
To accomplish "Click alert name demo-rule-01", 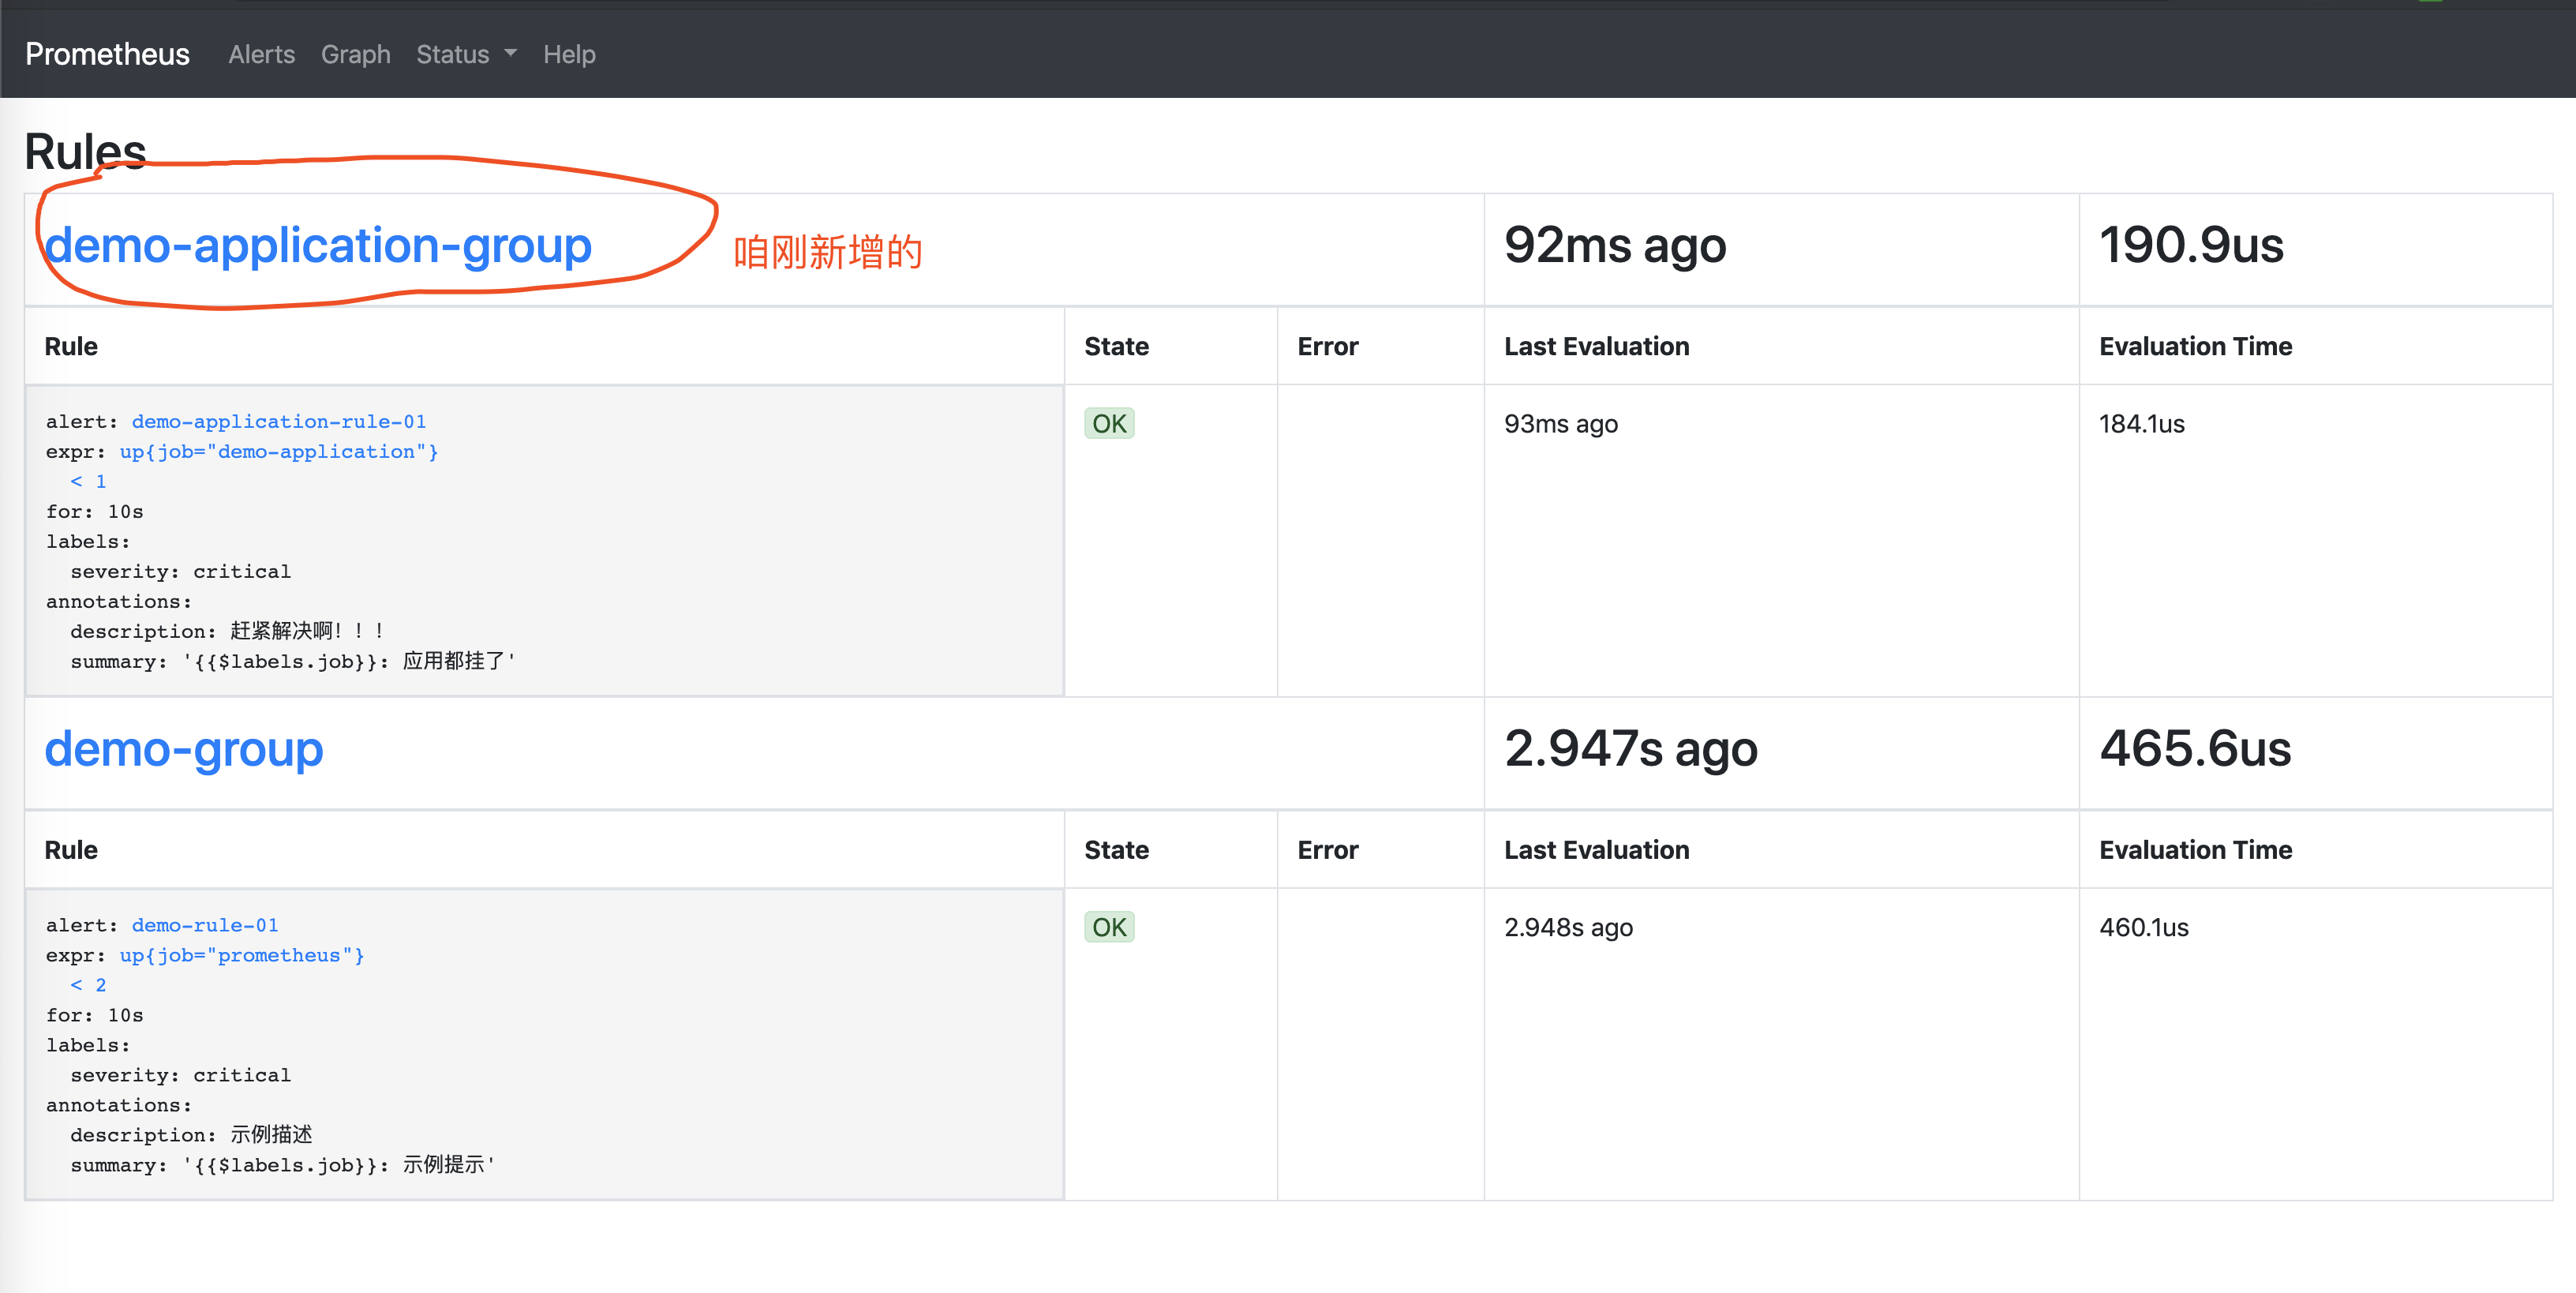I will [205, 925].
